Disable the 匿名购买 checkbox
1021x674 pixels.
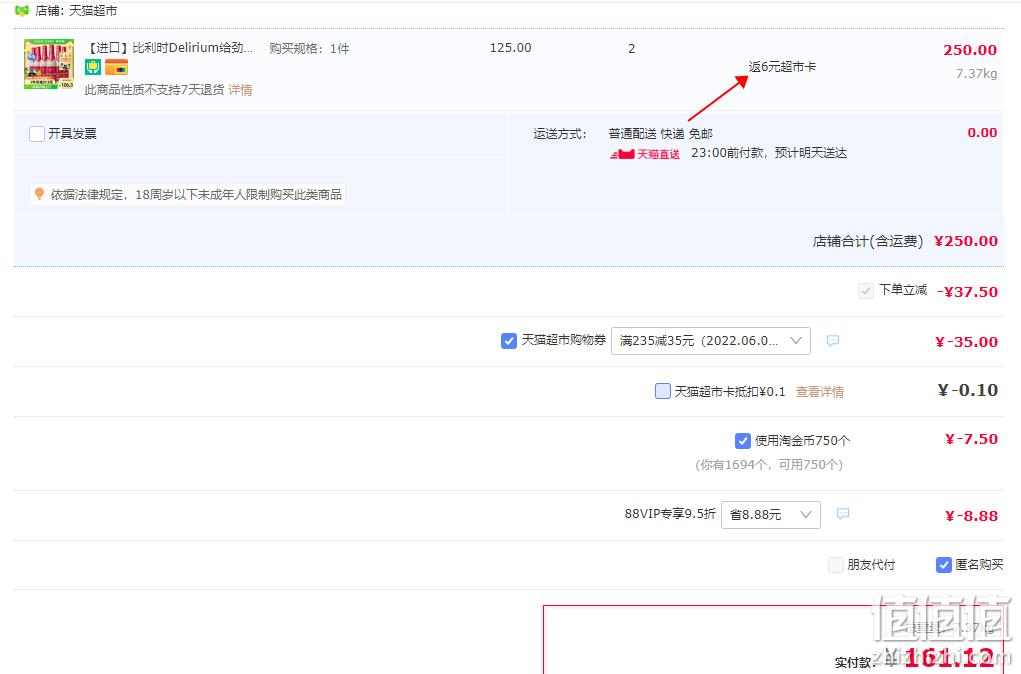coord(944,565)
